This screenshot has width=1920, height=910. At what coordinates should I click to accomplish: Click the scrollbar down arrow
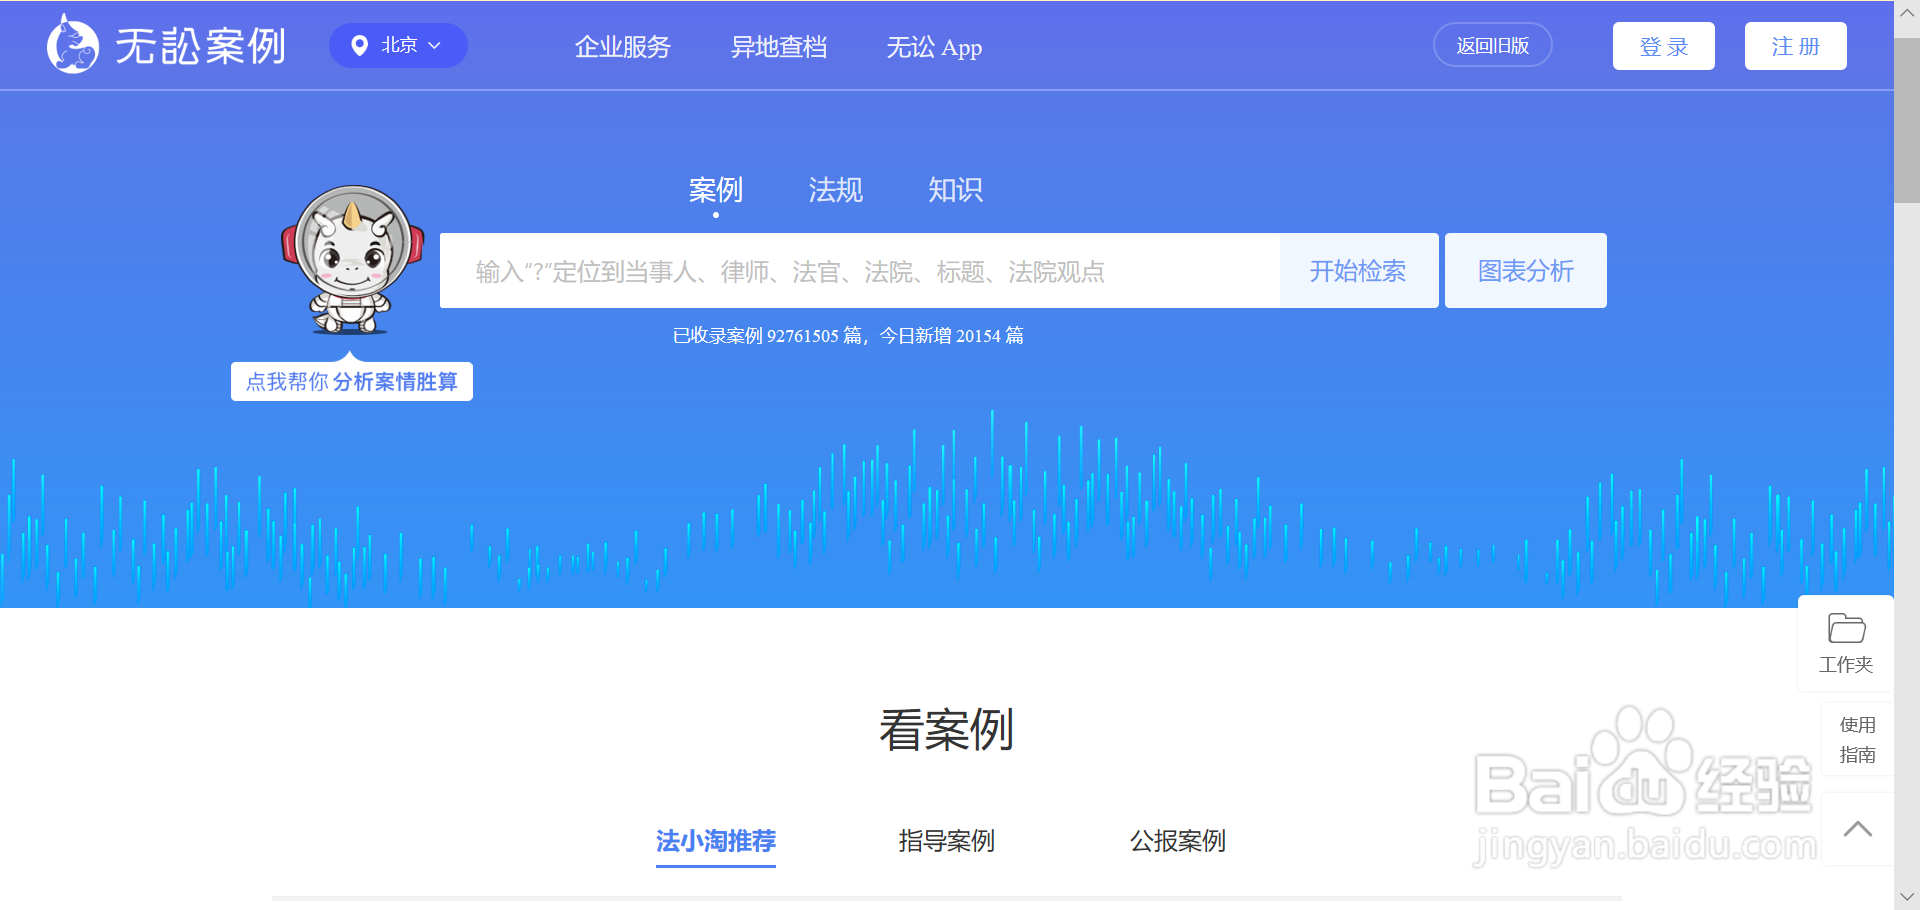[1907, 897]
